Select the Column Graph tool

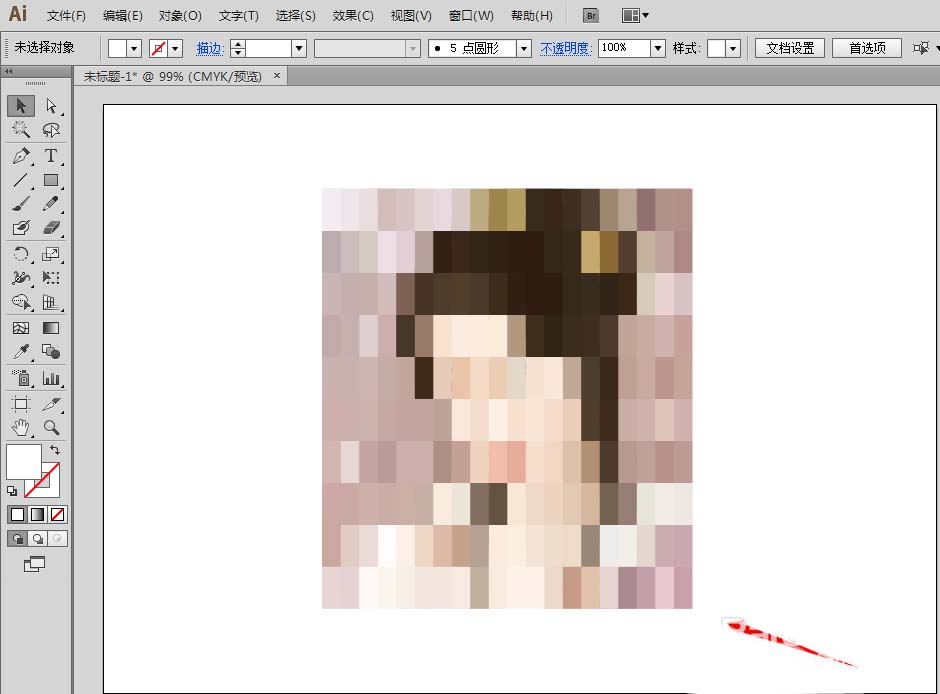pos(51,378)
